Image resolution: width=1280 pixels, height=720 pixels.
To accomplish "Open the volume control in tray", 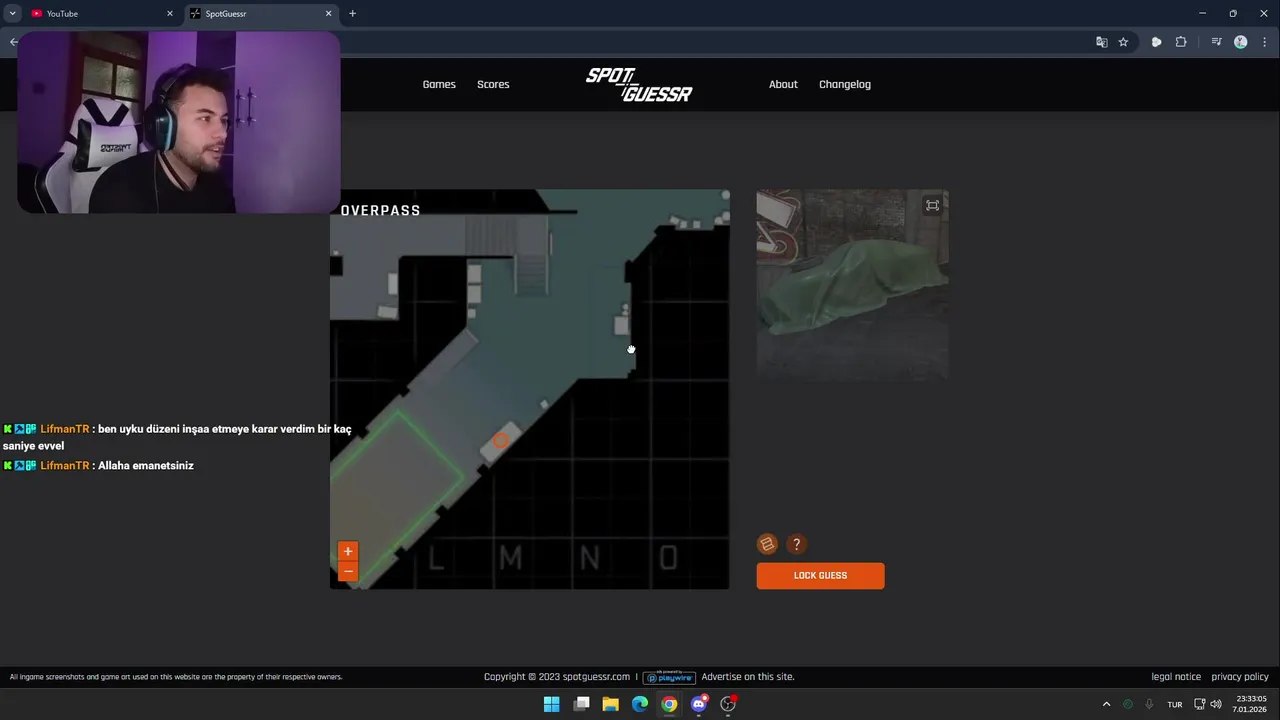I will click(1216, 704).
